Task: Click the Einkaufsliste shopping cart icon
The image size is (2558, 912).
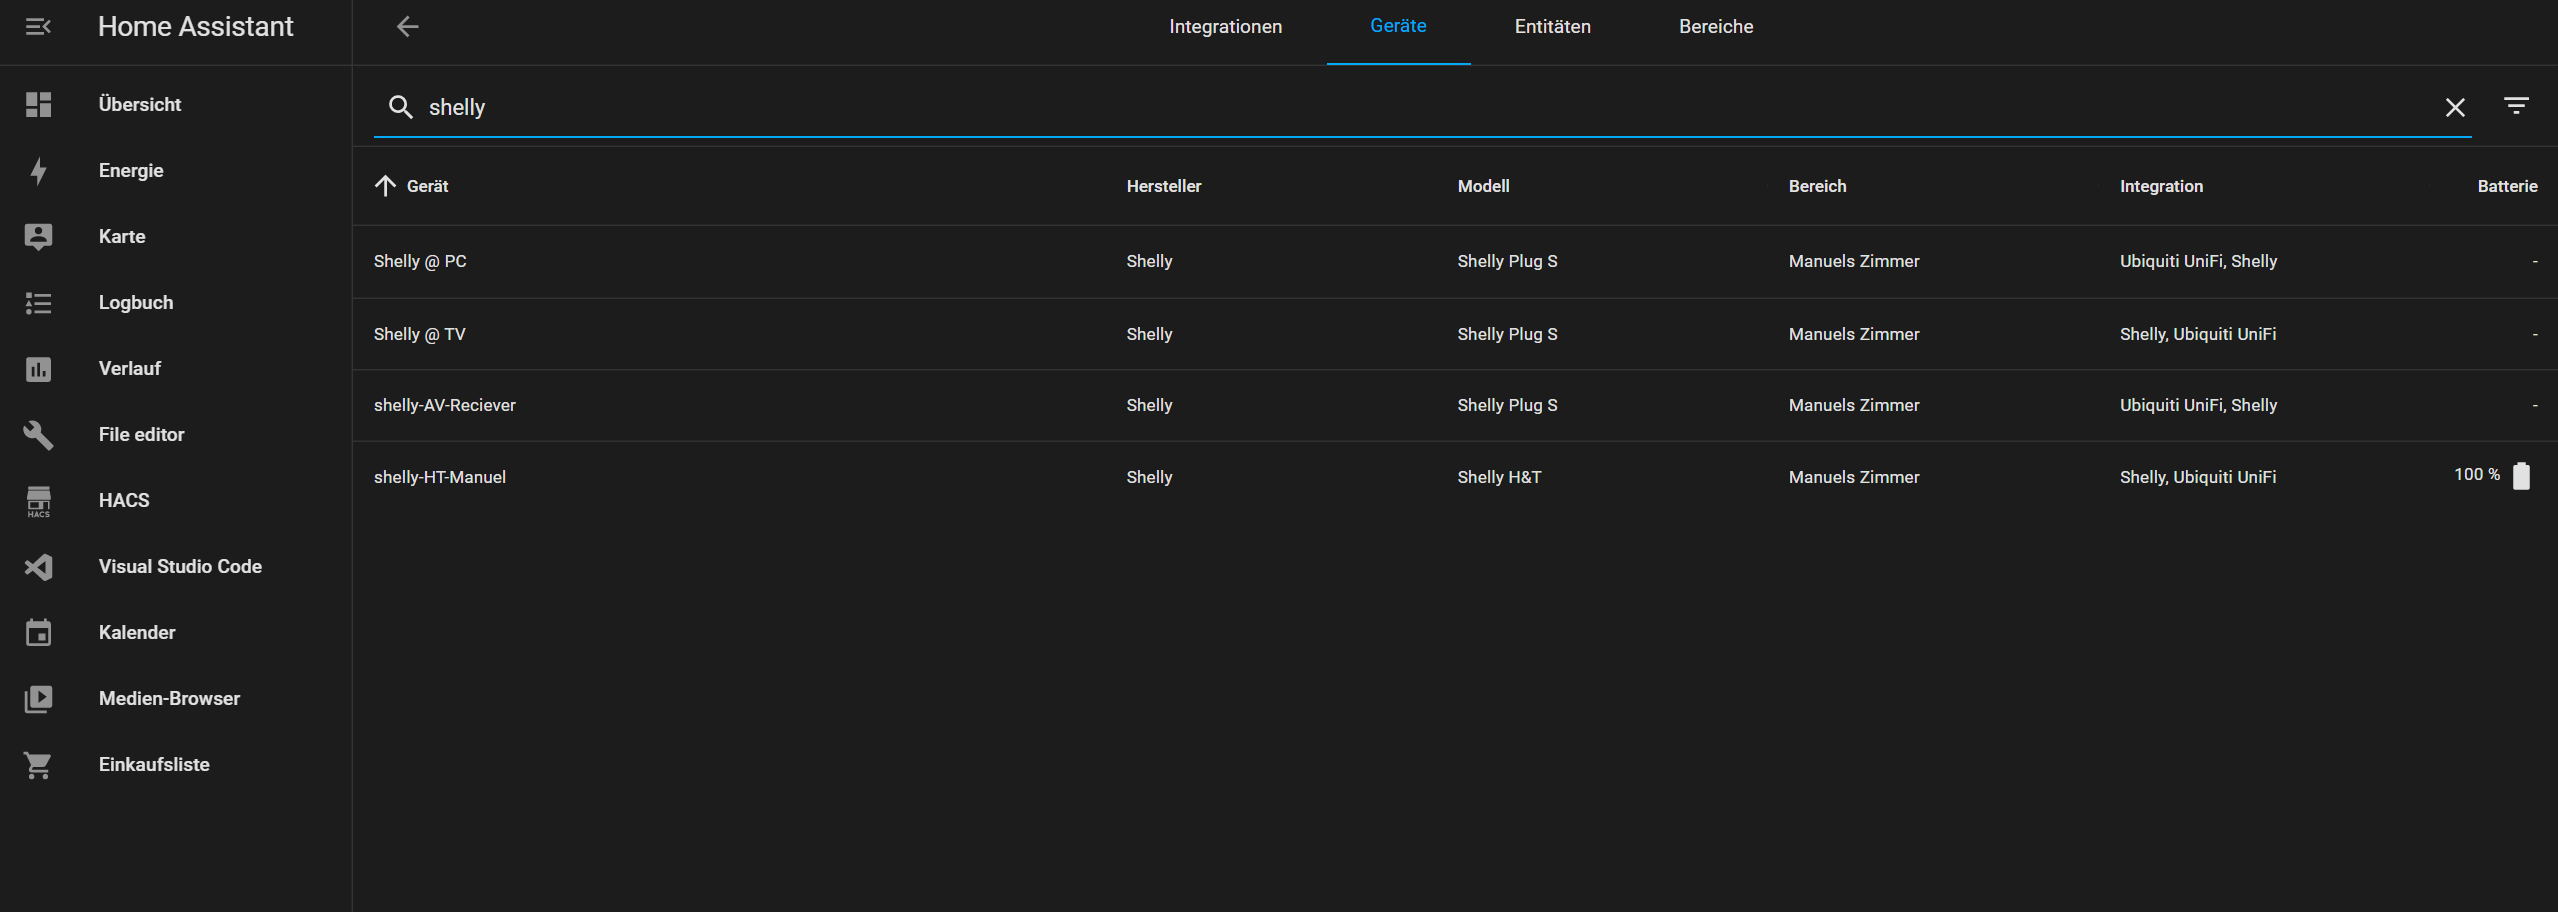Action: (38, 765)
